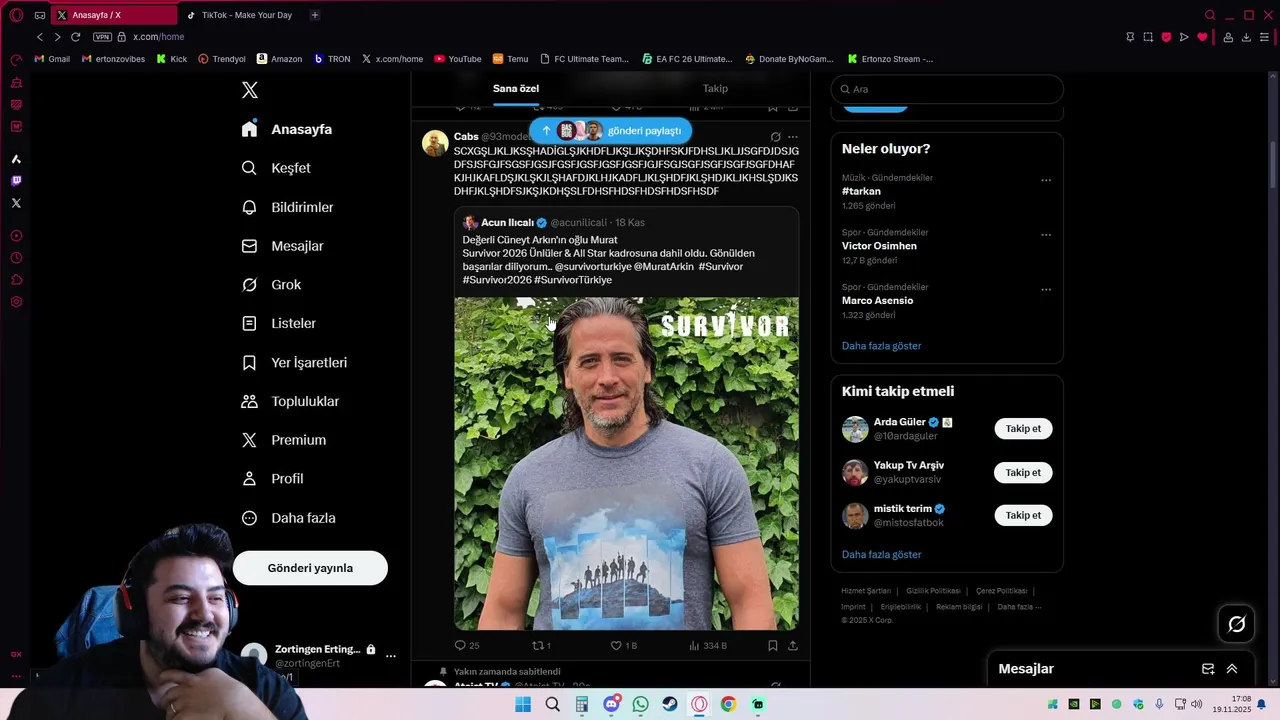Open options for Victor Osimhen trend
The image size is (1280, 720).
tap(1046, 235)
